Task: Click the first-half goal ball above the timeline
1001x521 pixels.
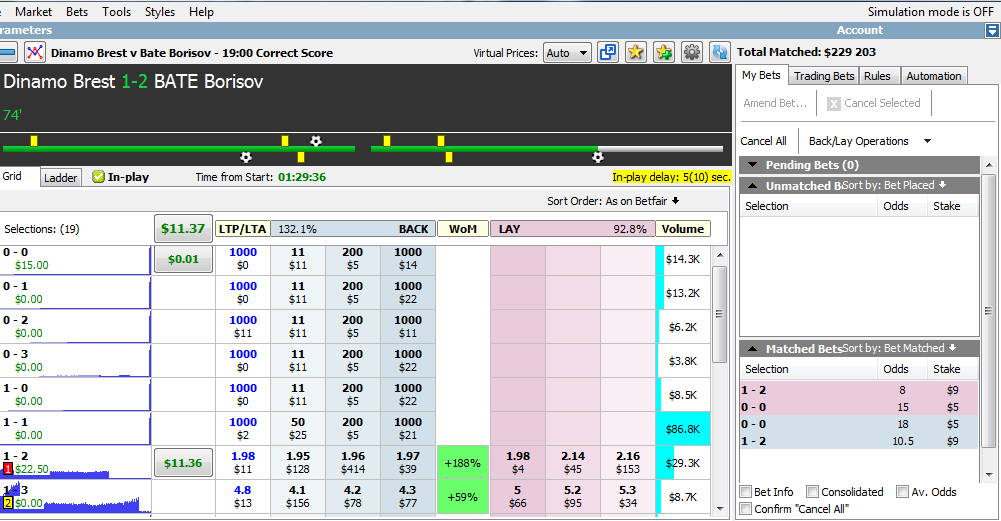Action: (315, 140)
